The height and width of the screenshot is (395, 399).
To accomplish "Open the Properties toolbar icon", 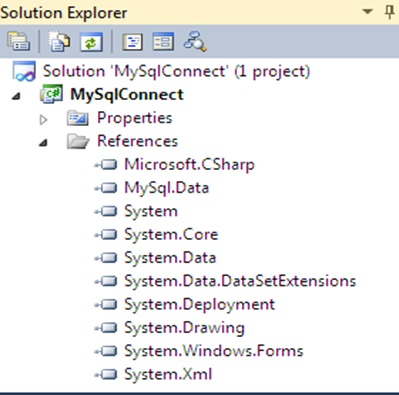I will (x=19, y=42).
